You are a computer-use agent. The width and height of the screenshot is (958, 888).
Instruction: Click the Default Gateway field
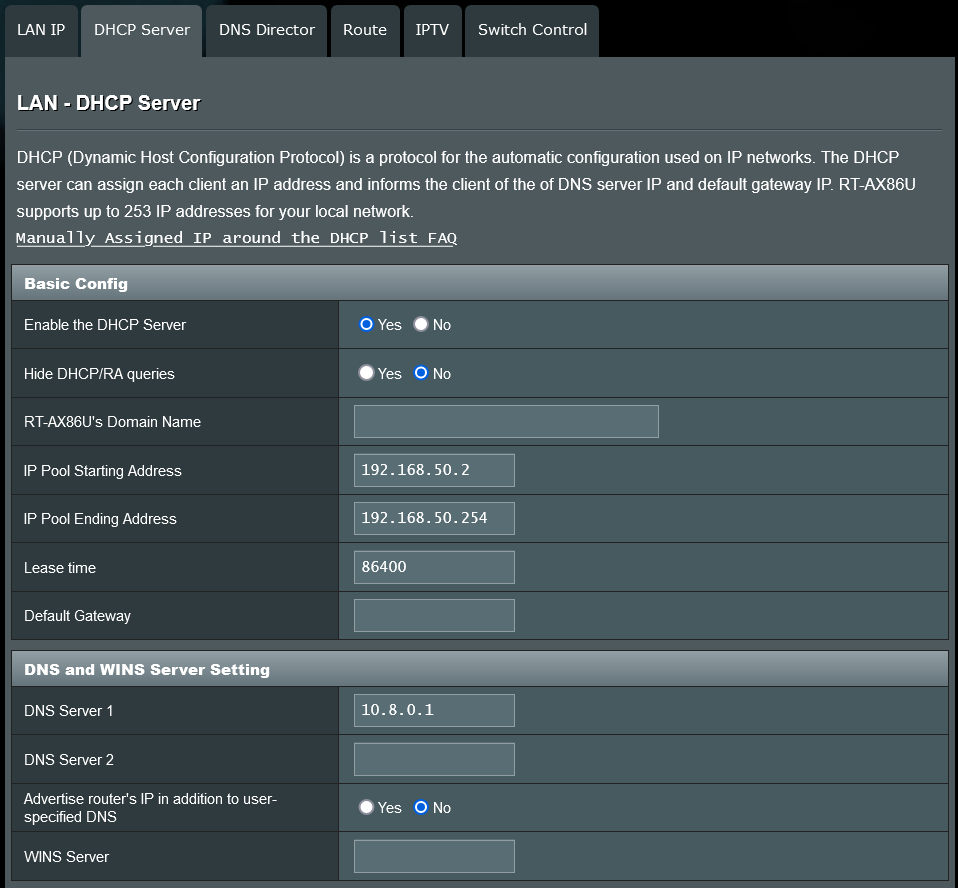click(434, 616)
